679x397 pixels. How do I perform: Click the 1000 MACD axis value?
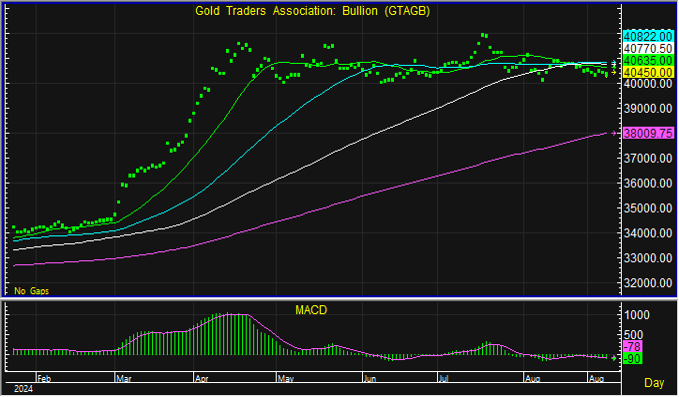coord(637,315)
